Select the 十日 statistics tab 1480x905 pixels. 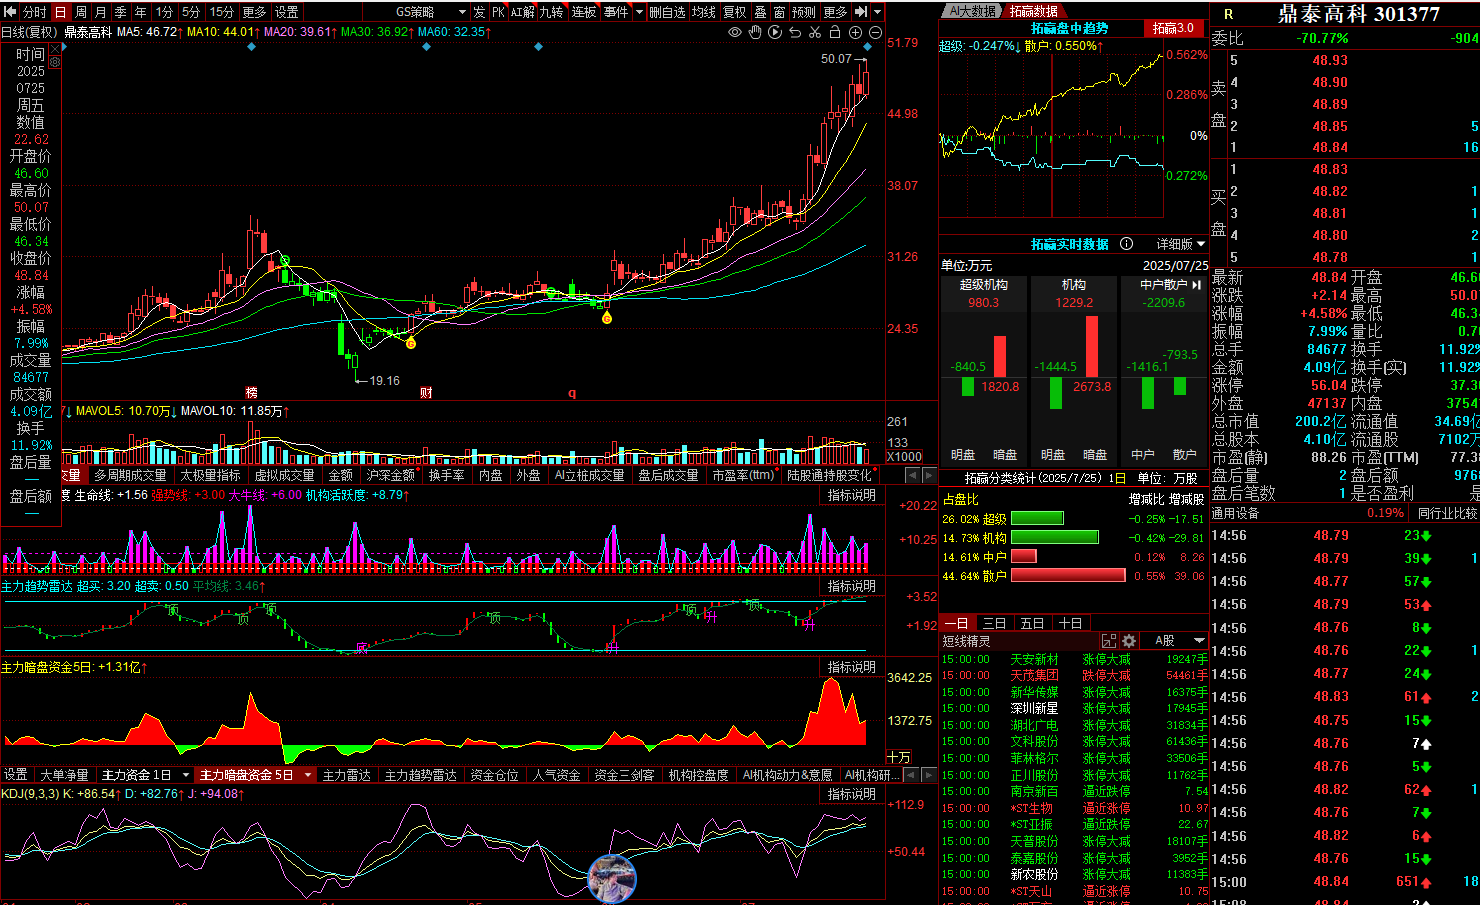click(1070, 623)
